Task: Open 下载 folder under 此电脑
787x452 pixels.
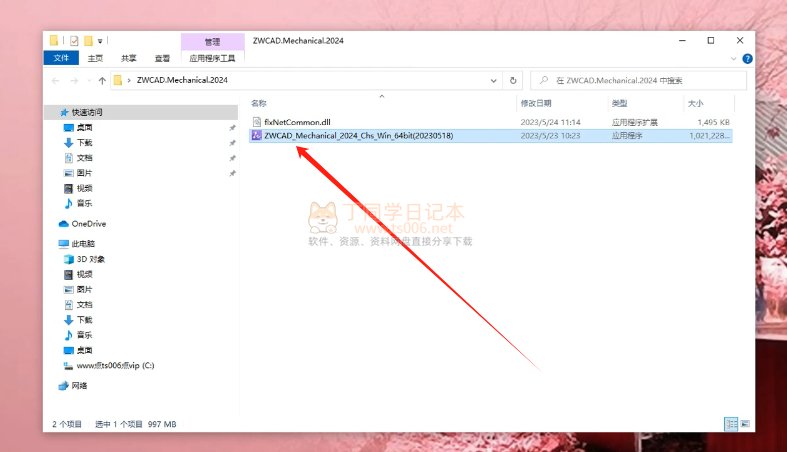Action: pos(84,320)
